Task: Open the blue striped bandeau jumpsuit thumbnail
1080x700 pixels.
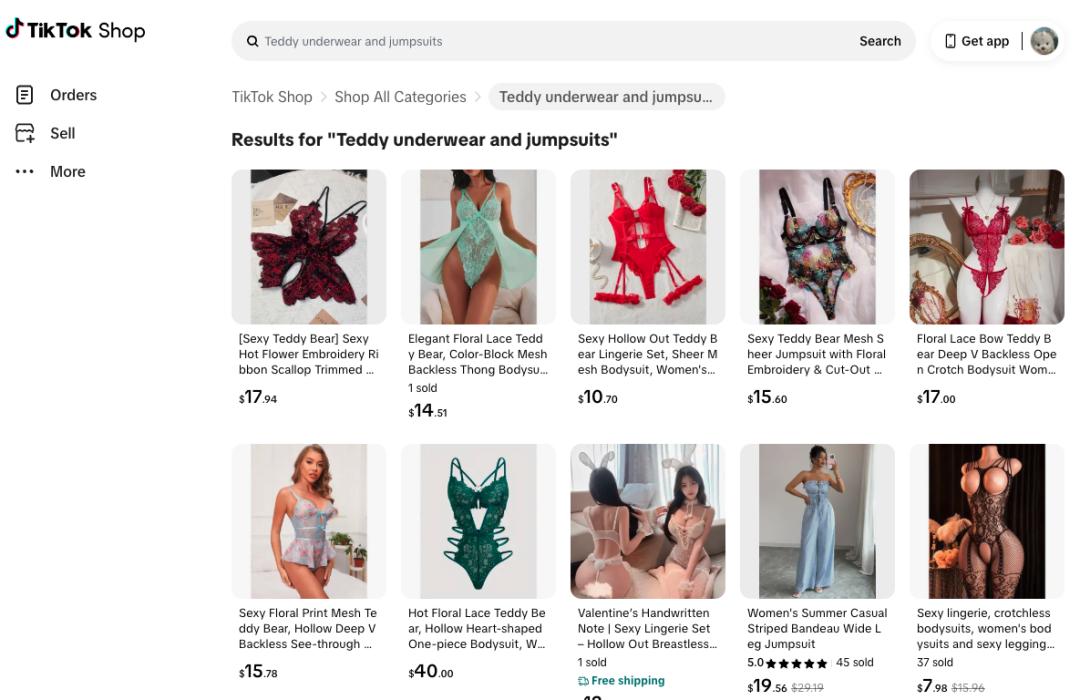Action: (x=817, y=521)
